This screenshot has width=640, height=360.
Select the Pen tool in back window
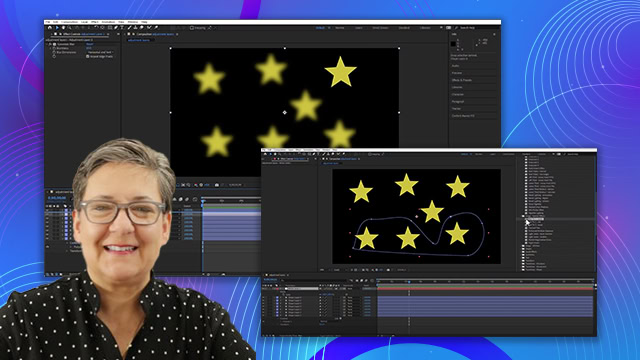[x=116, y=28]
